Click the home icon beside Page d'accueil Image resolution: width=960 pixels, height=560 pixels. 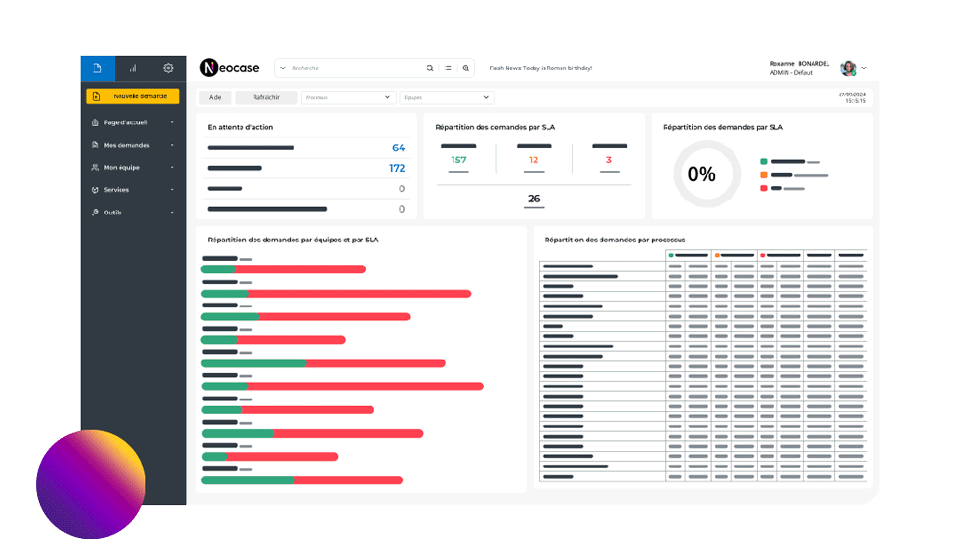point(95,122)
